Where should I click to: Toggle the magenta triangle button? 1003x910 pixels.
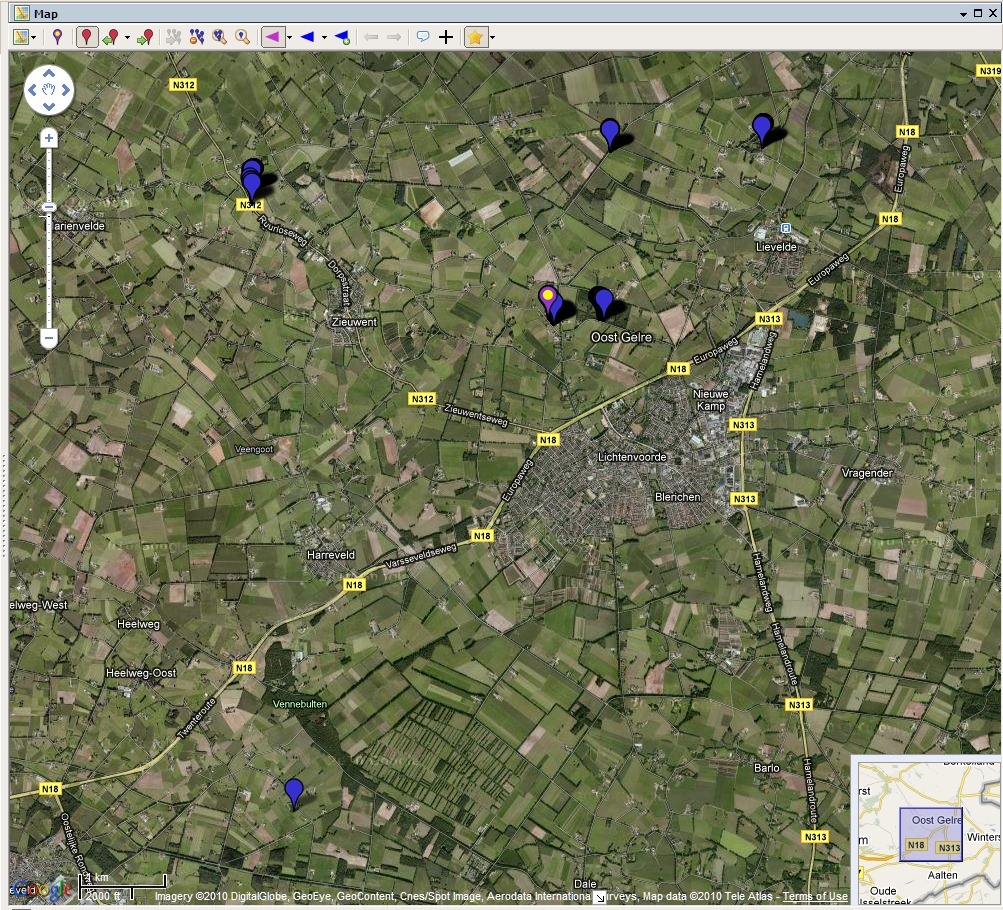[x=271, y=37]
